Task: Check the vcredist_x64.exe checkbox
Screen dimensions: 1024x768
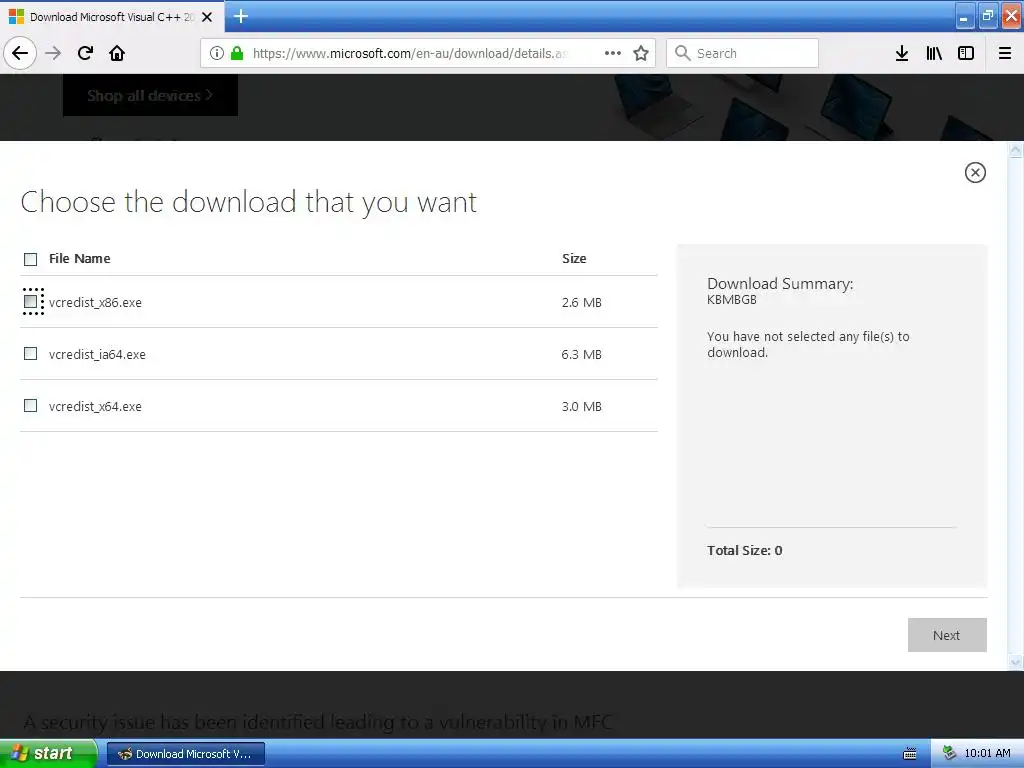Action: [x=31, y=406]
